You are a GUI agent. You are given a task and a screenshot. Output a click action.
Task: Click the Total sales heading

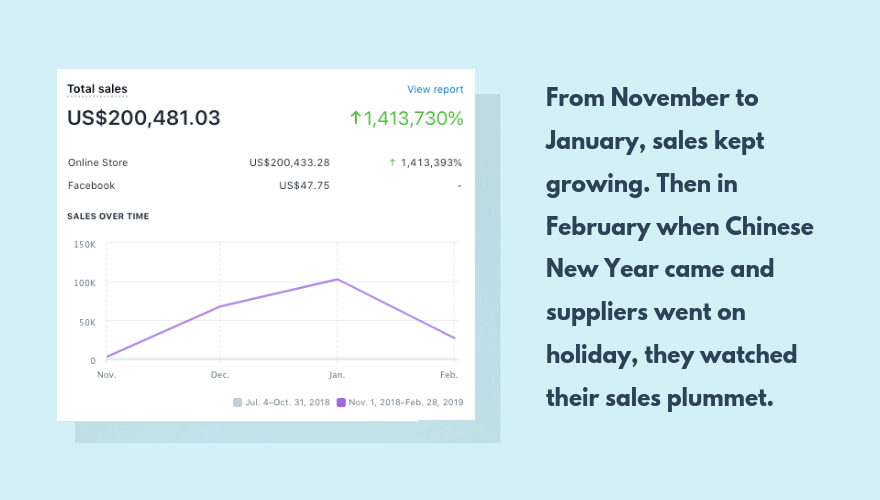(x=97, y=89)
